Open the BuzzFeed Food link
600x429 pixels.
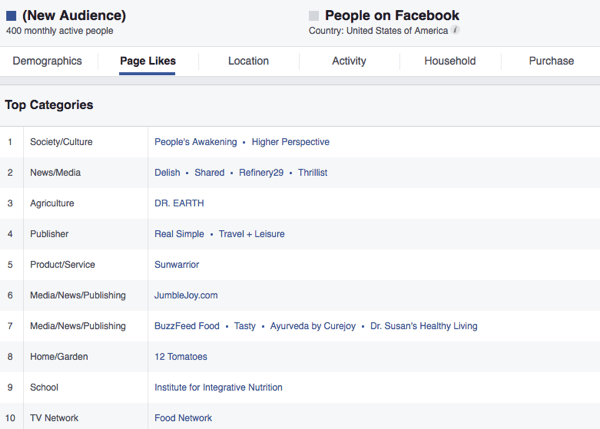[189, 326]
